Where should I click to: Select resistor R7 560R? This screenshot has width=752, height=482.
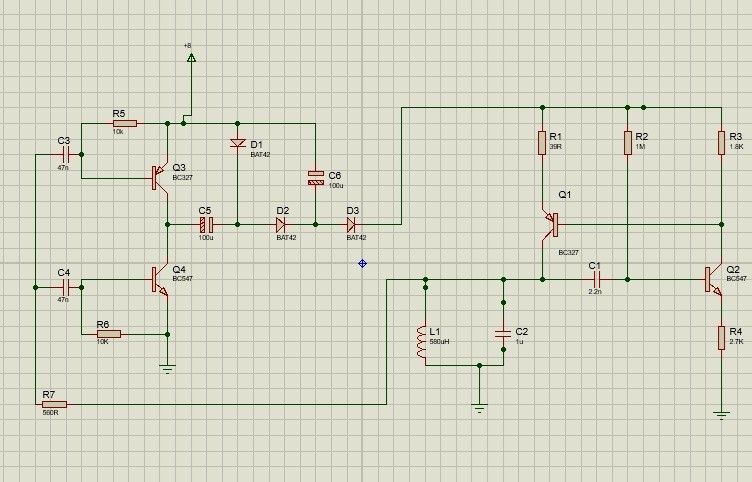[x=54, y=404]
